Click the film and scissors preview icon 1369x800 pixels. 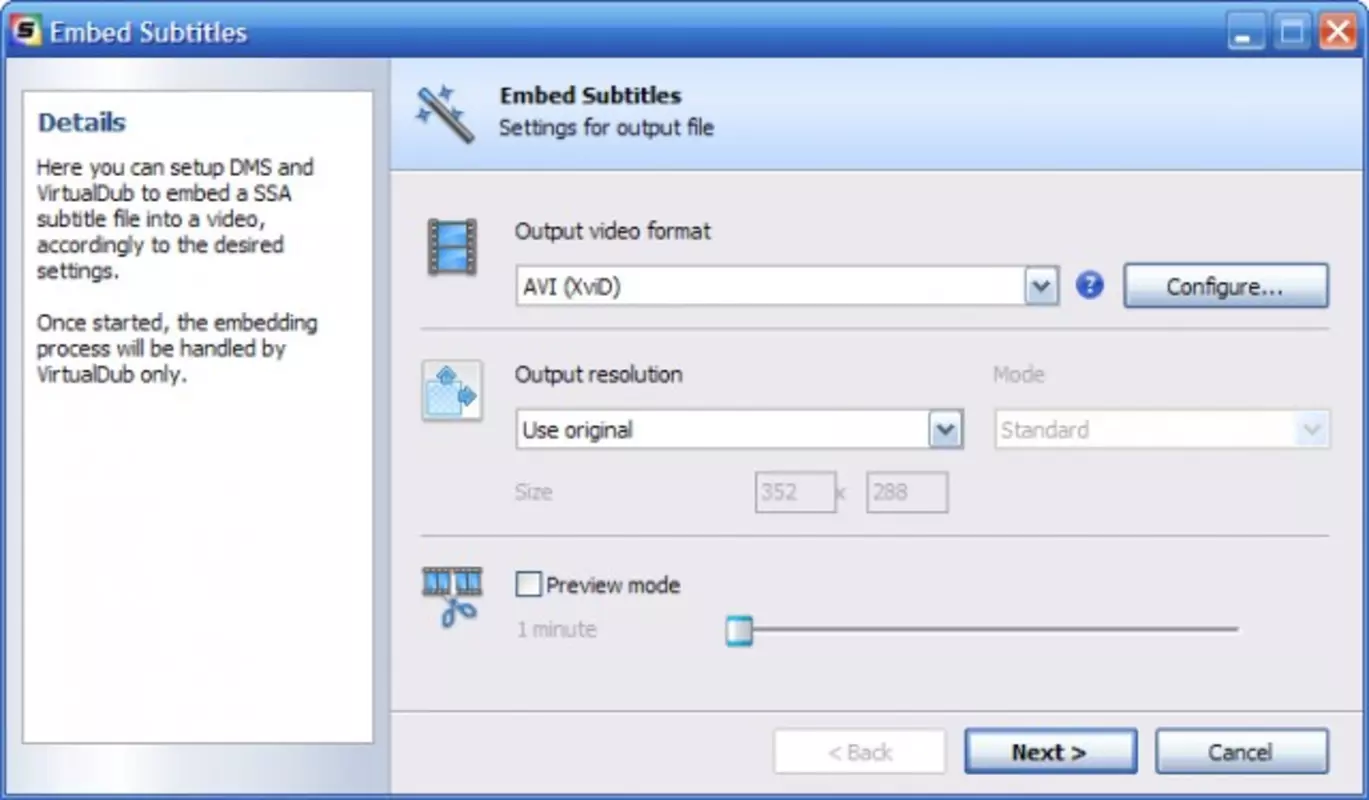[452, 597]
